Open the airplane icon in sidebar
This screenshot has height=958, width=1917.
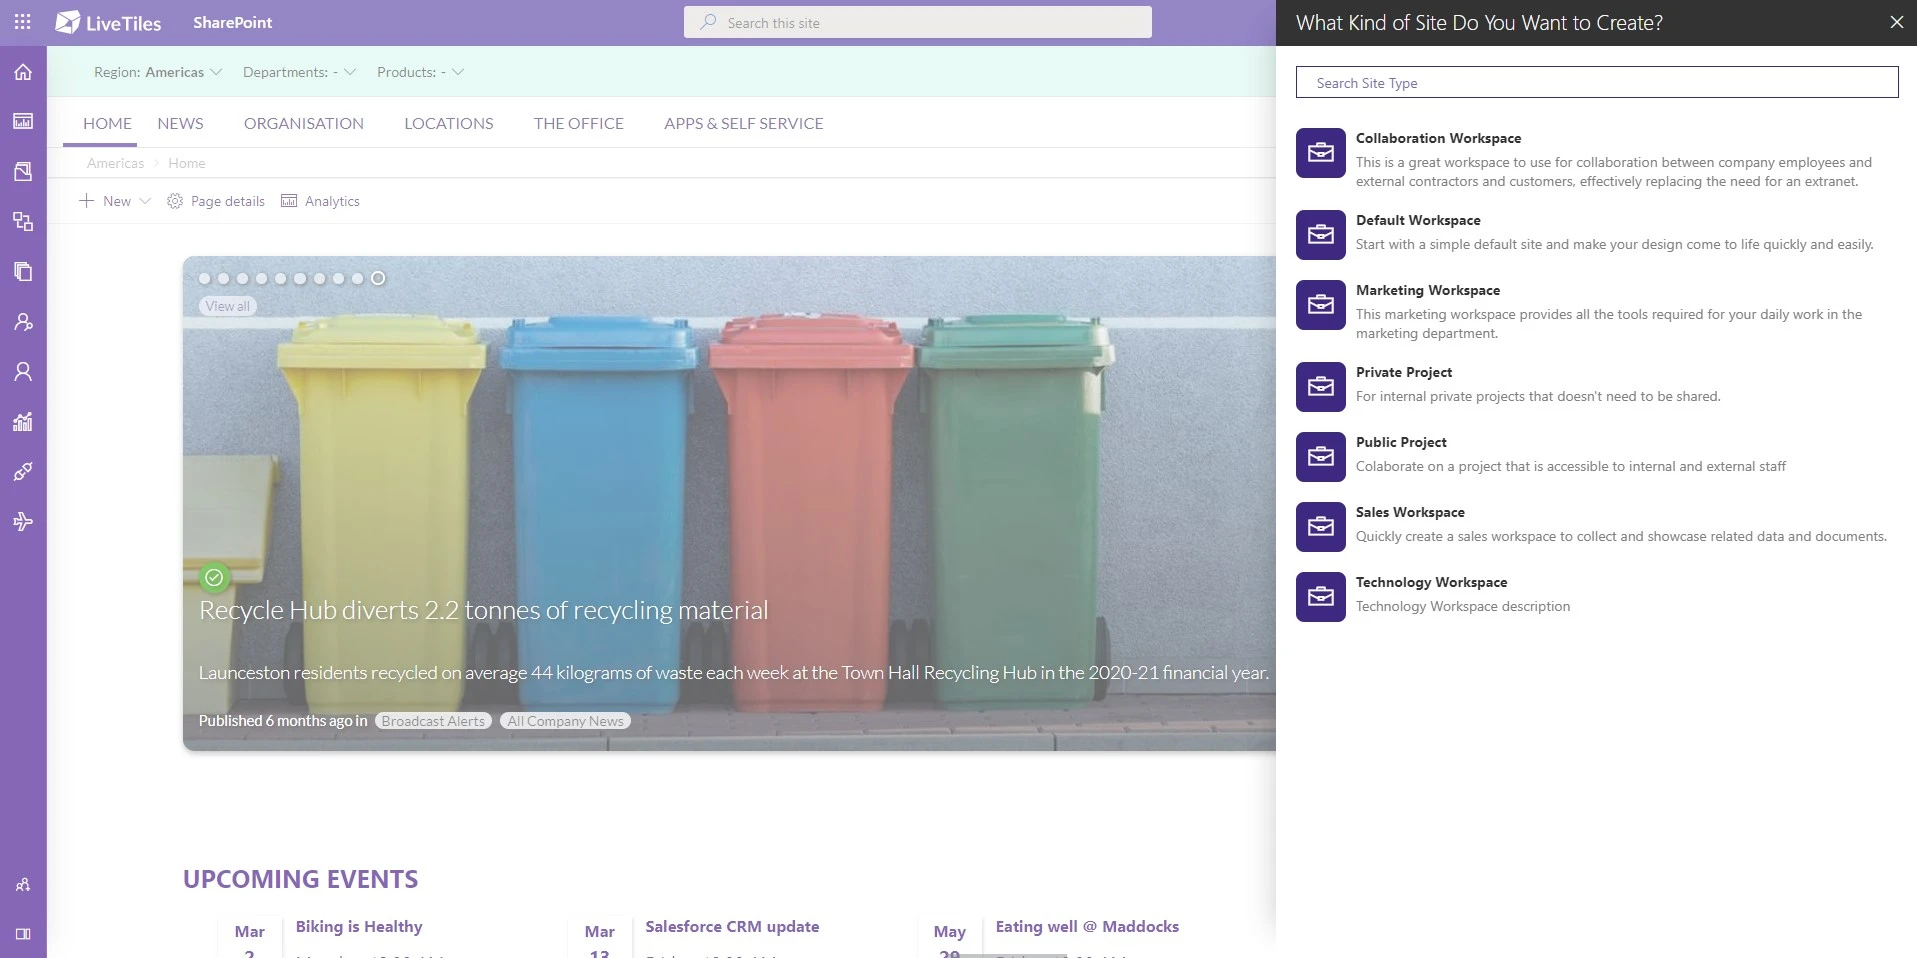23,521
